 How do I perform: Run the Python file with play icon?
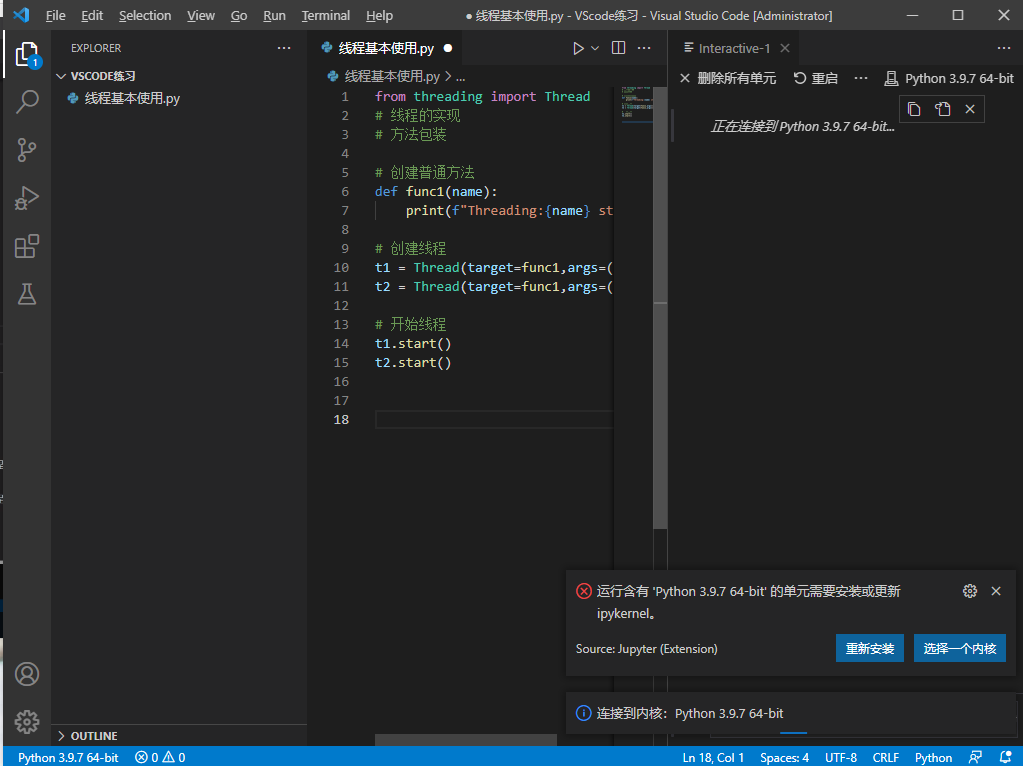pos(578,48)
